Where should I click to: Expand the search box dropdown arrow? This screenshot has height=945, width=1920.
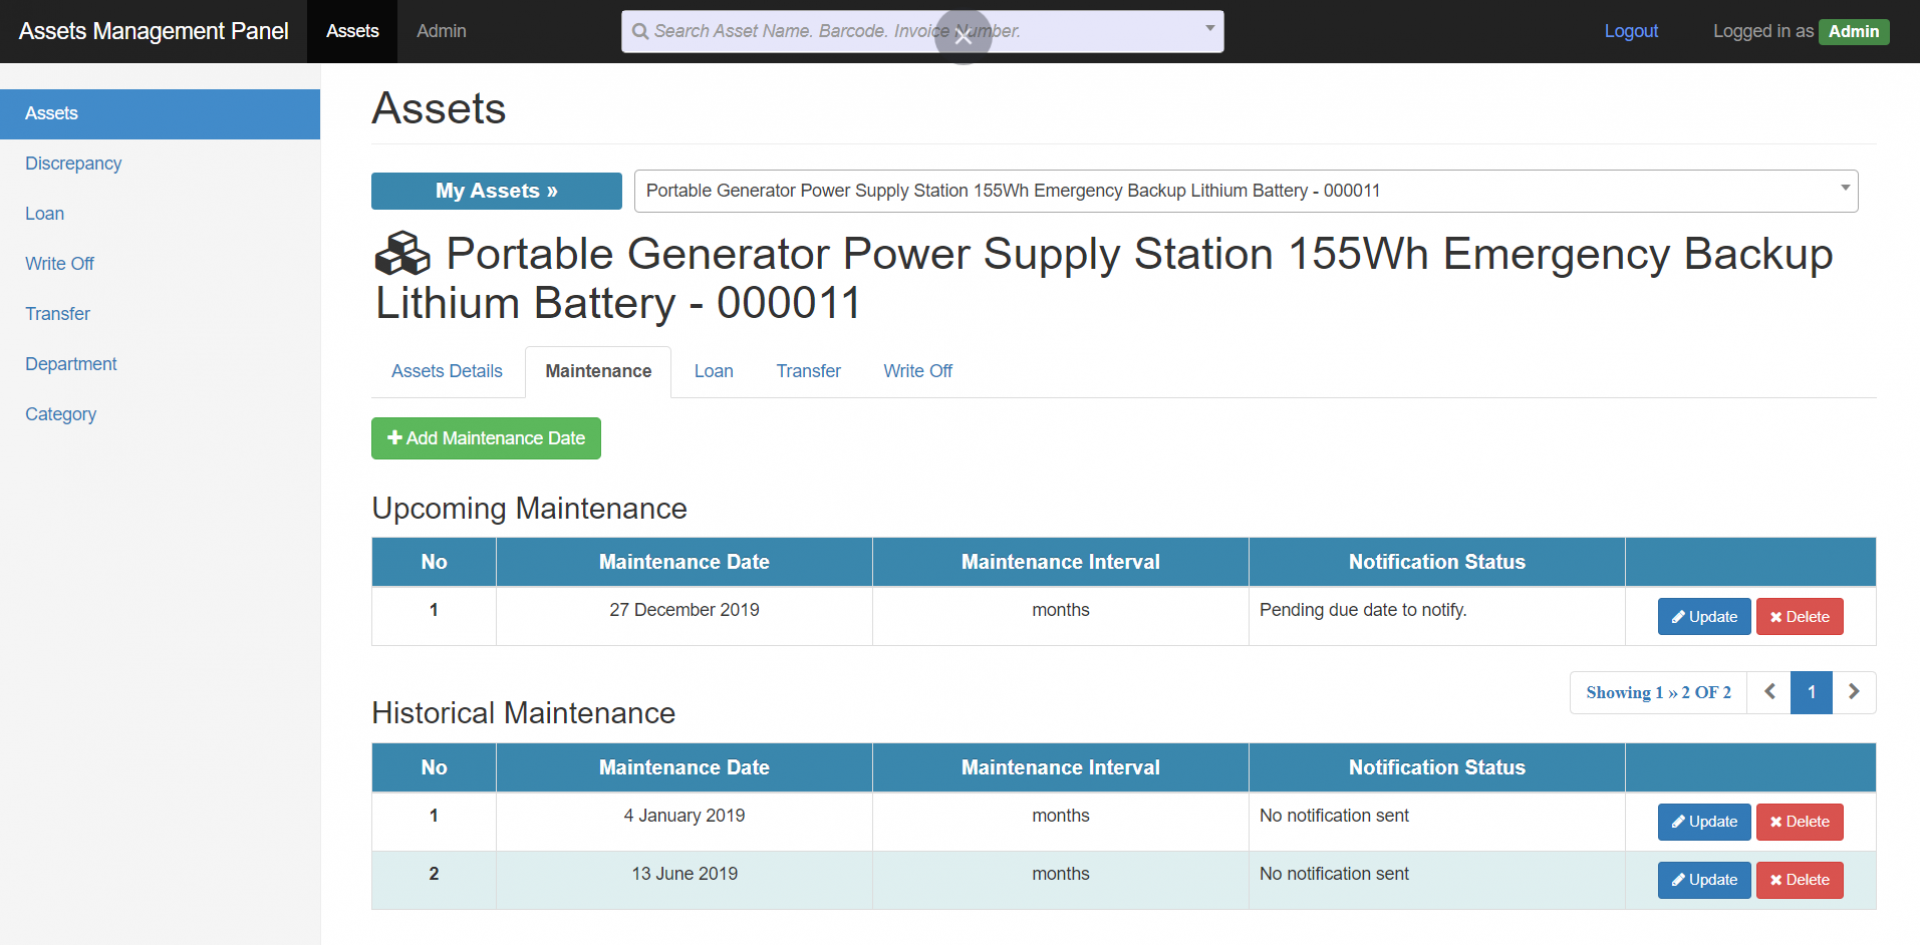tap(1209, 29)
